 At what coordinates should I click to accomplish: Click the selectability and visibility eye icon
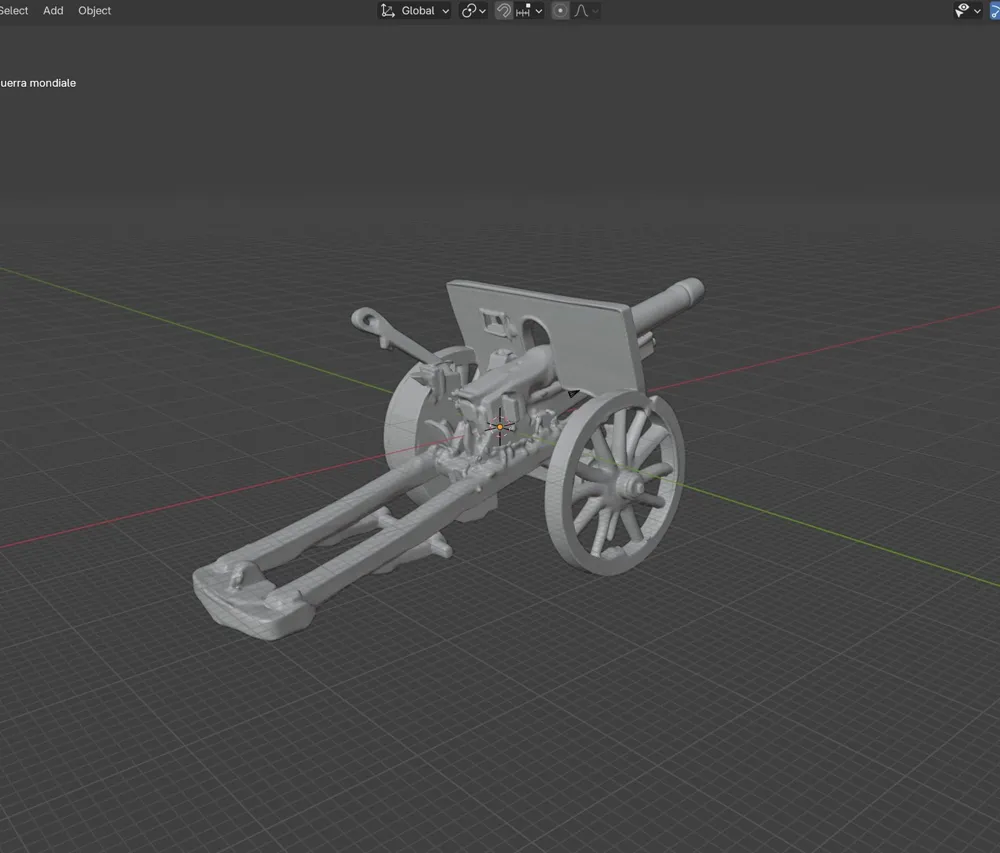click(962, 10)
